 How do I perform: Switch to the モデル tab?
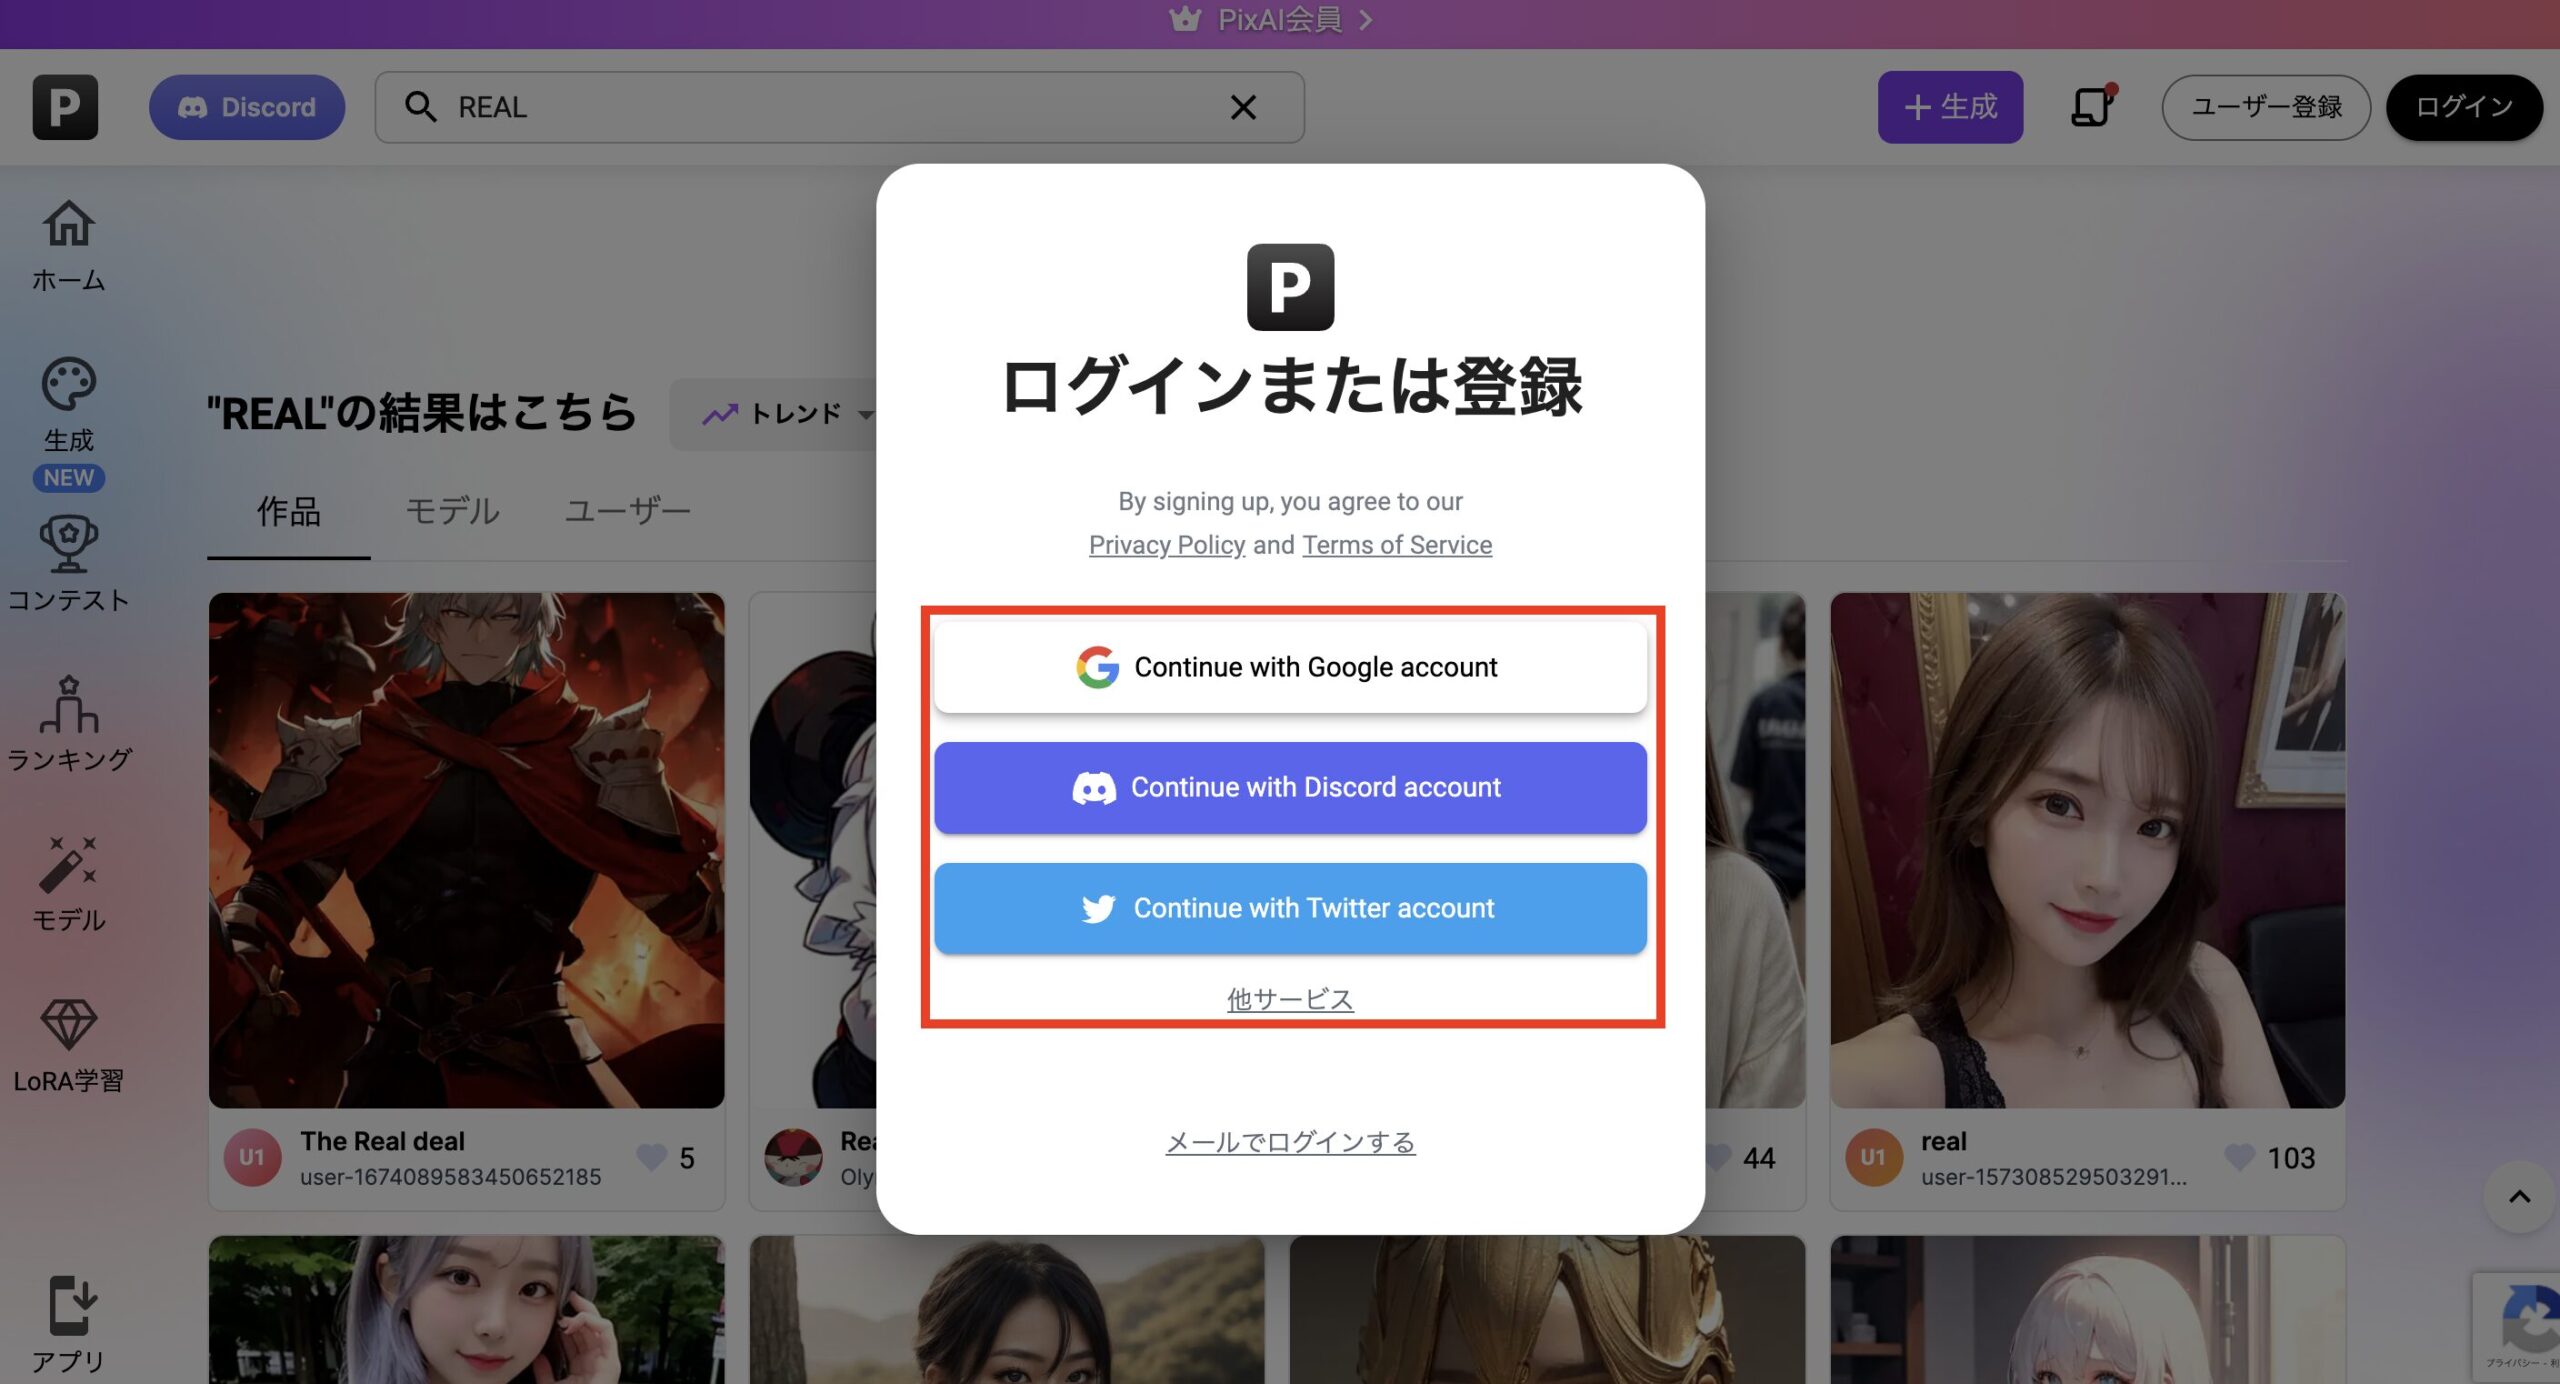pos(452,512)
